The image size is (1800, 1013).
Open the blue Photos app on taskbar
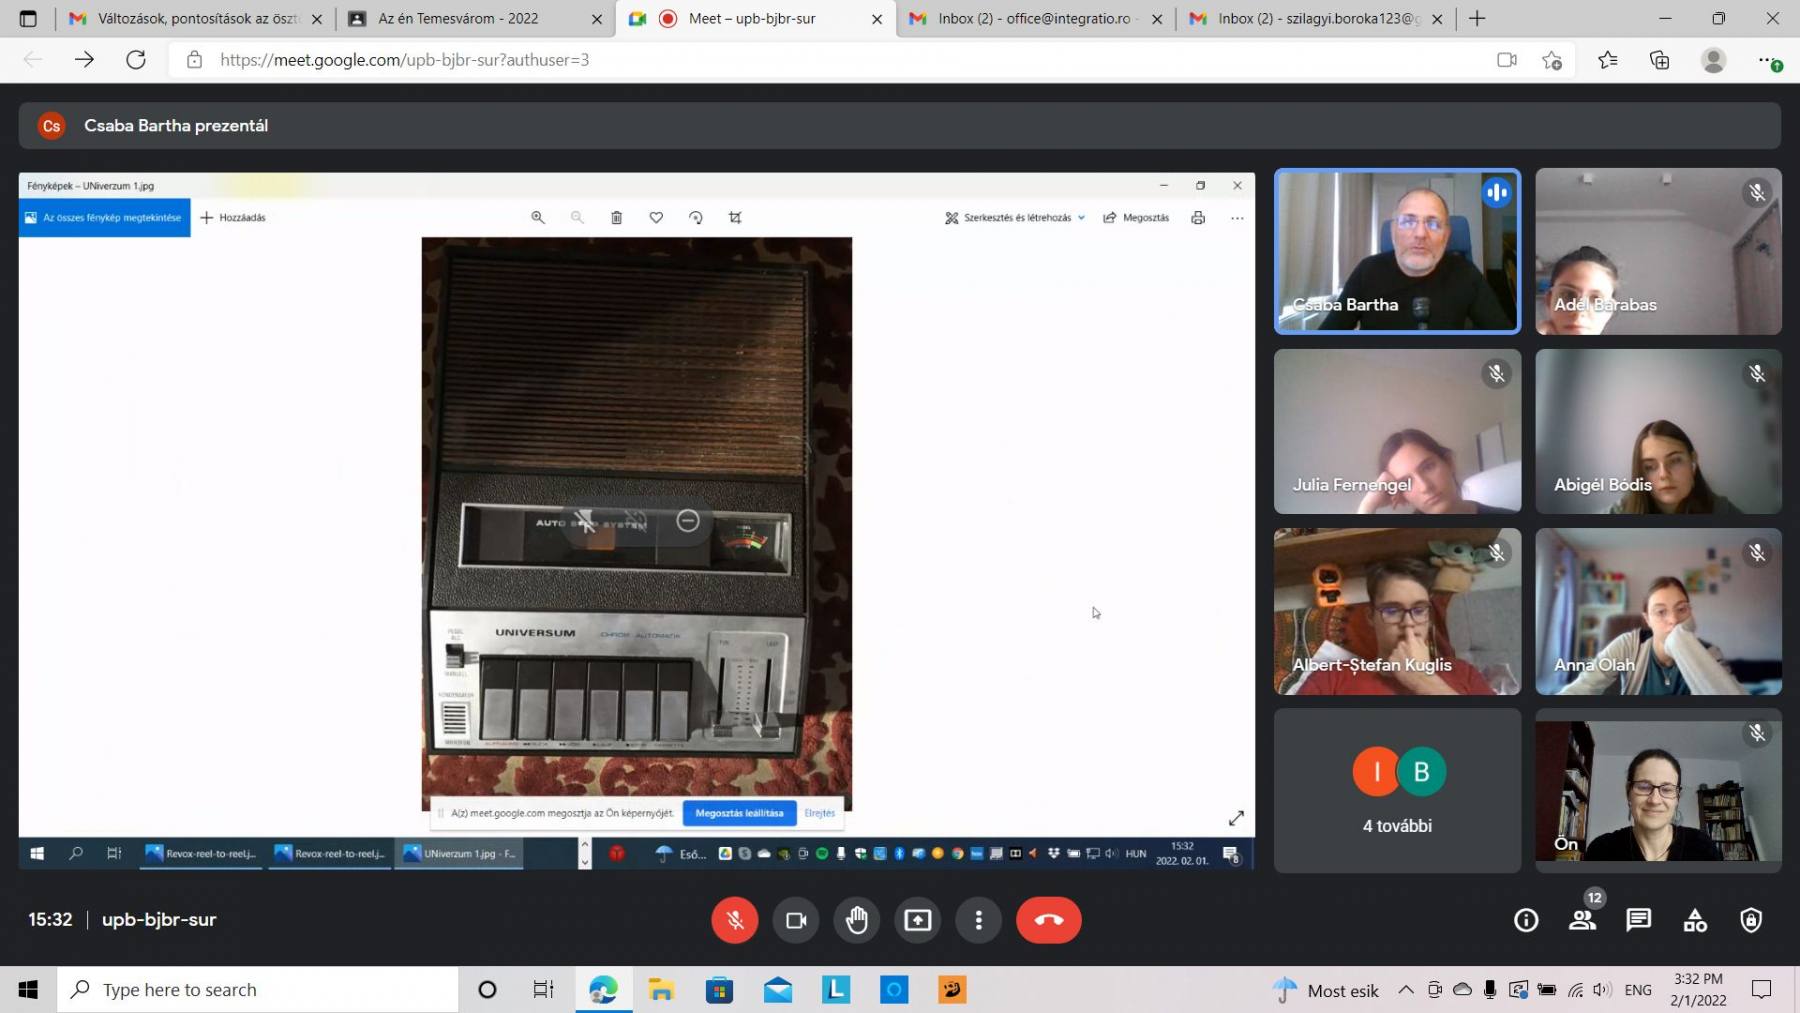(894, 990)
